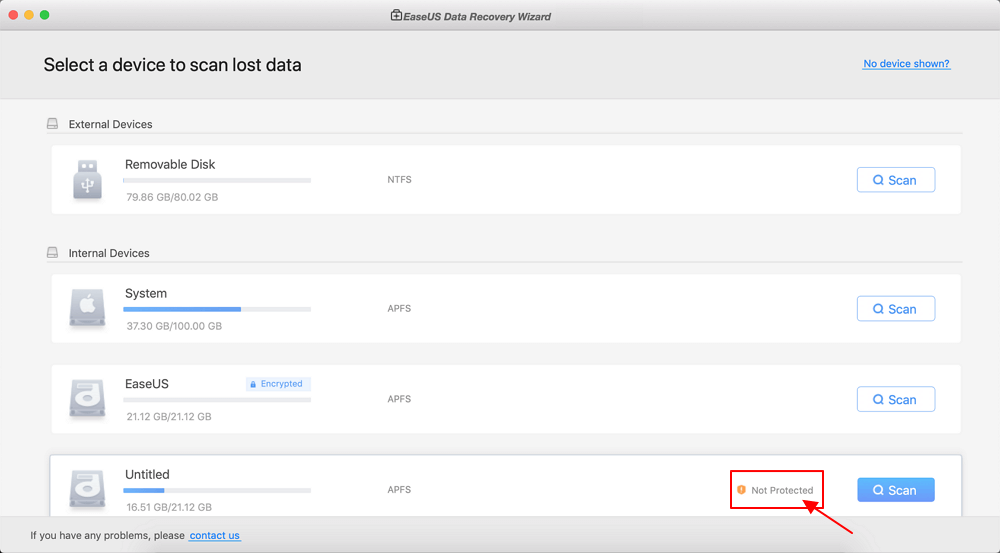The height and width of the screenshot is (553, 1000).
Task: Click the 'Not Protected' status text
Action: tap(782, 490)
